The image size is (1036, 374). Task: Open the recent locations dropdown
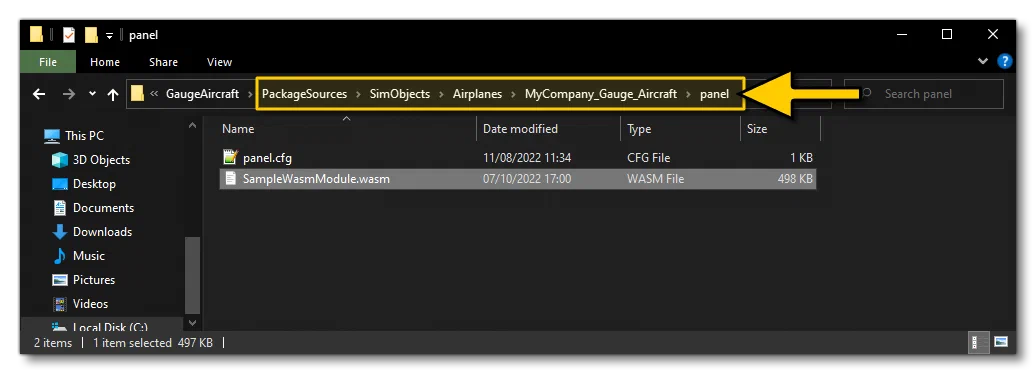(92, 94)
